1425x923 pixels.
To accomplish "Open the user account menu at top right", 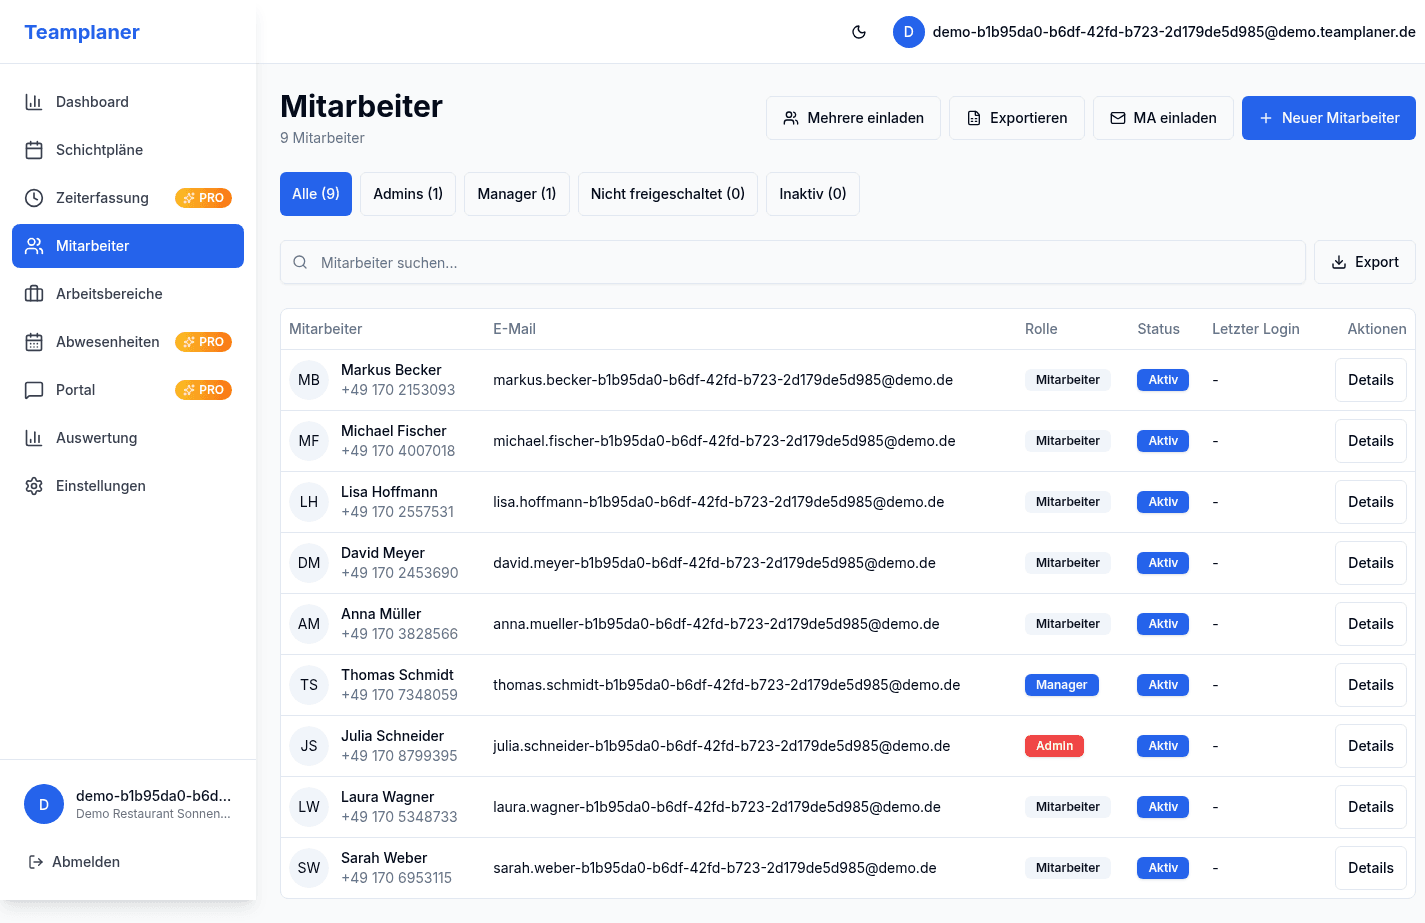I will click(x=1154, y=32).
